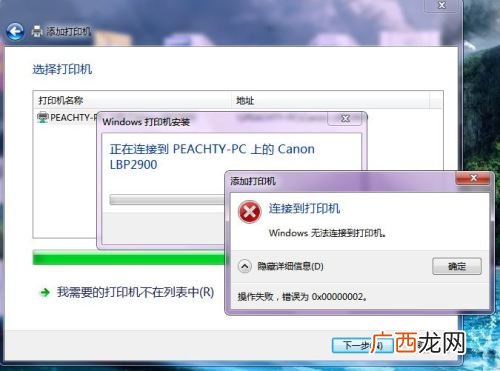This screenshot has width=500, height=371.
Task: Click 选择打印机 heading text
Action: (x=62, y=69)
